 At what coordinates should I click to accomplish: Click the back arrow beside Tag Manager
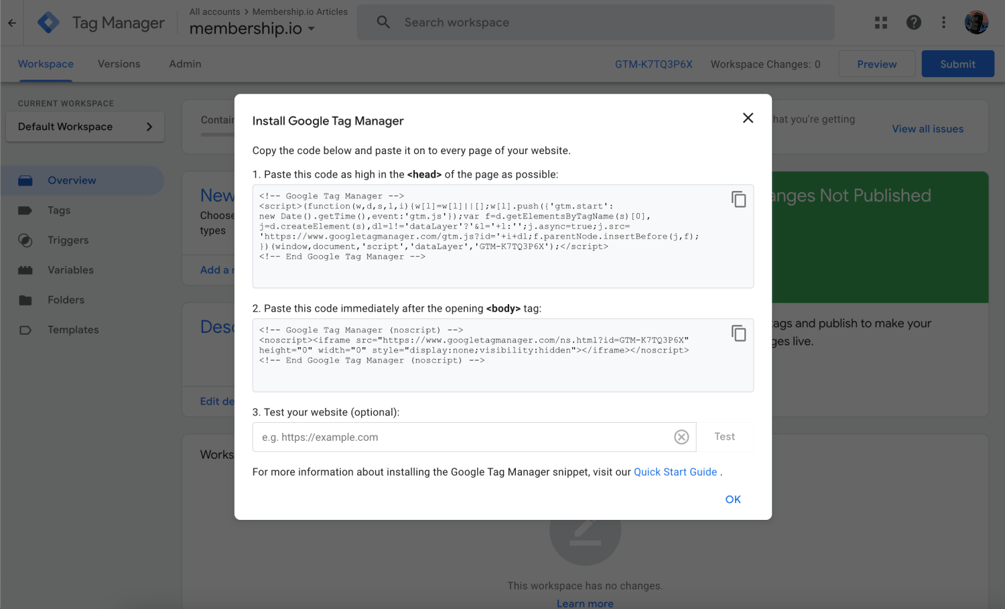(x=11, y=21)
